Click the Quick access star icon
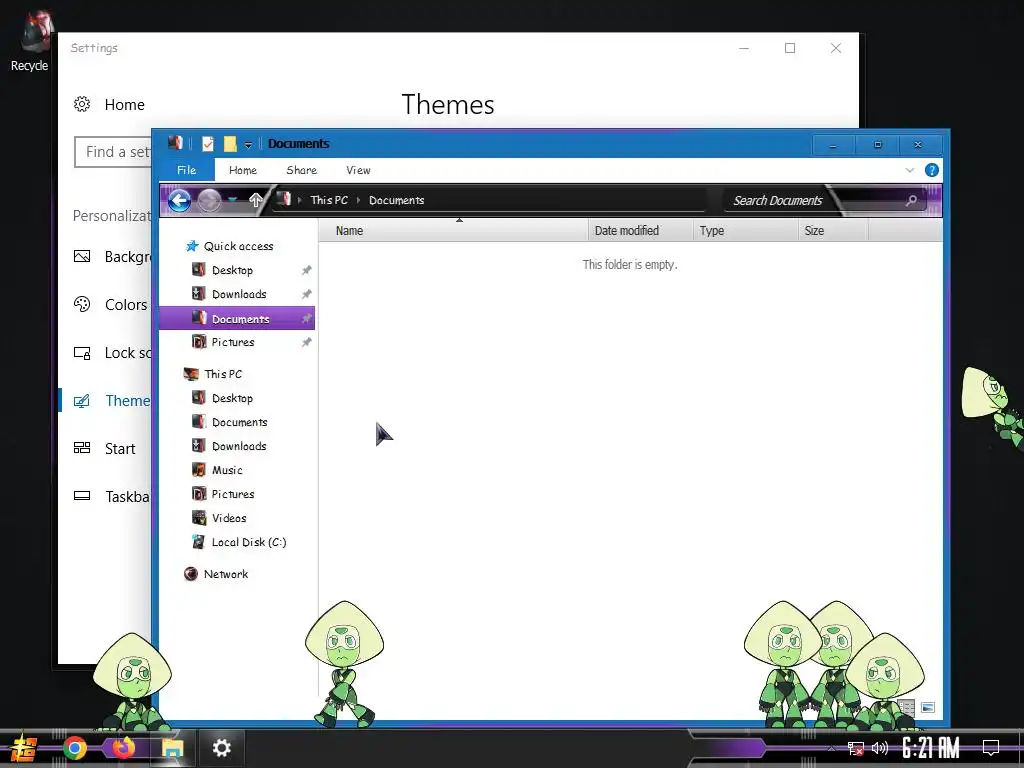 pyautogui.click(x=192, y=246)
